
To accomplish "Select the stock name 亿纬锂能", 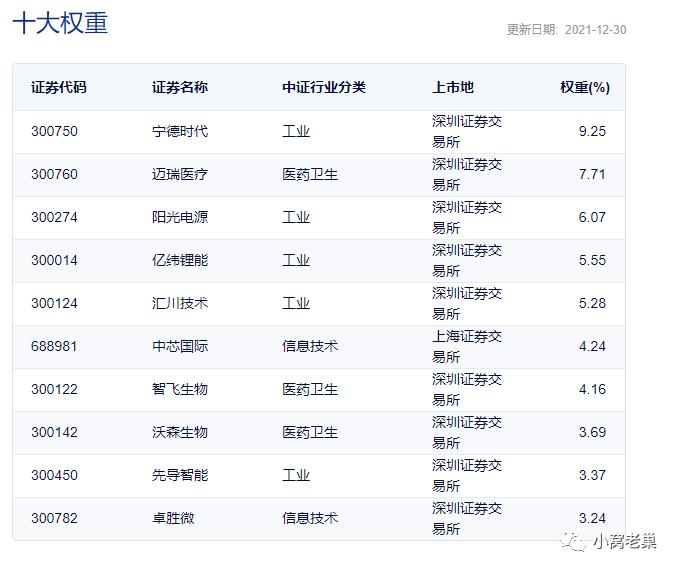I will [180, 260].
